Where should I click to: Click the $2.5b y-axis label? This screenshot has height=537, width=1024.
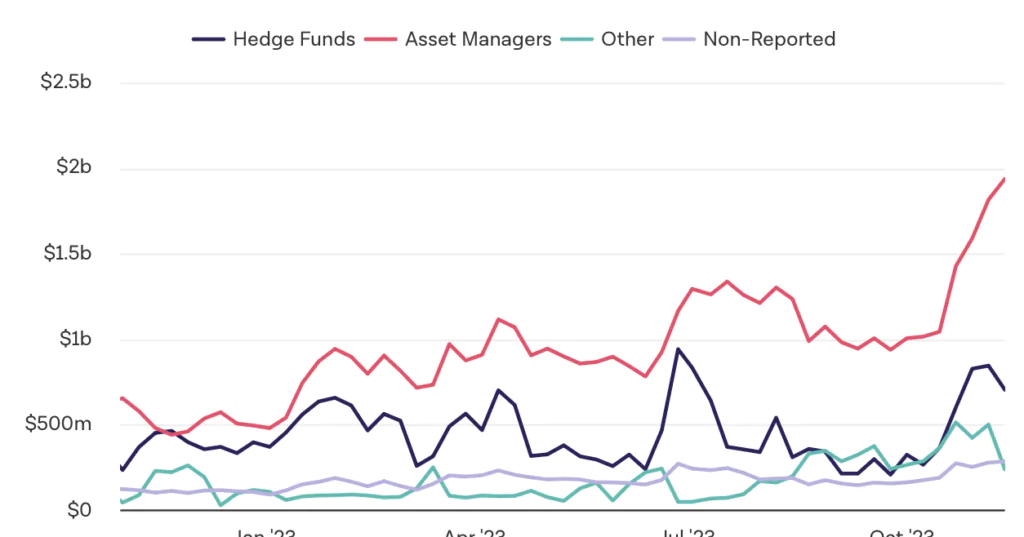[x=66, y=82]
